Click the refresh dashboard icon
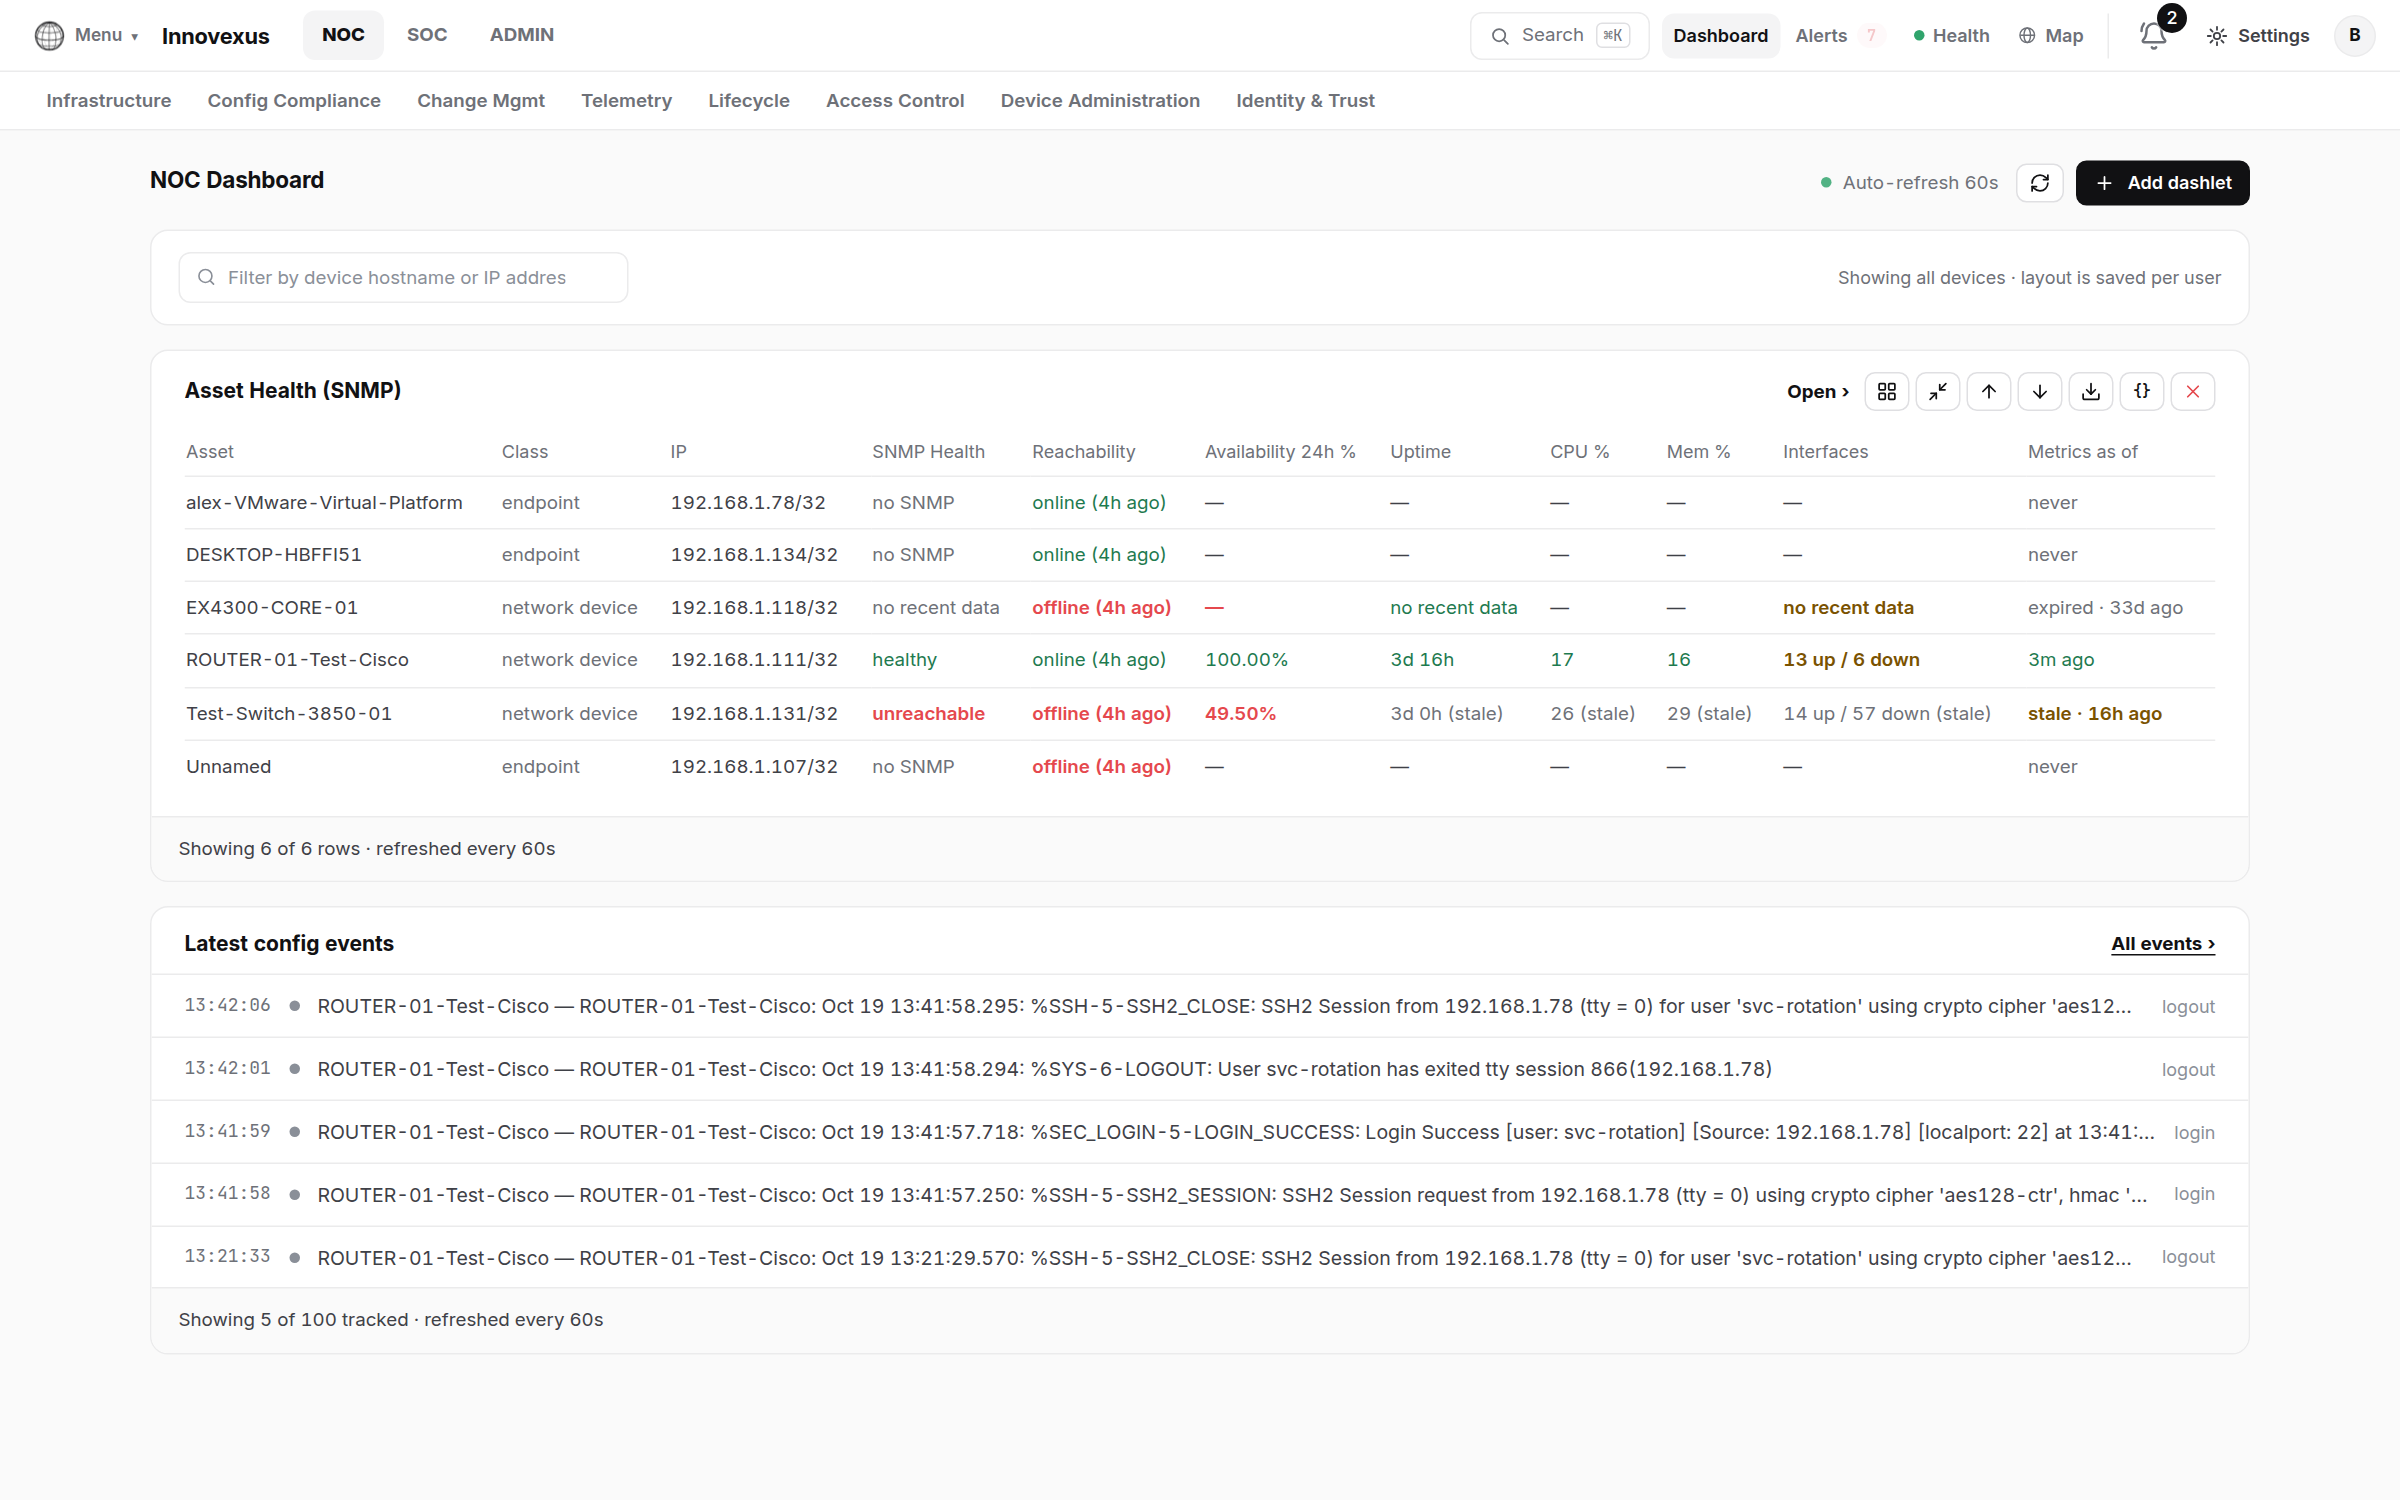This screenshot has width=2400, height=1500. (2040, 183)
